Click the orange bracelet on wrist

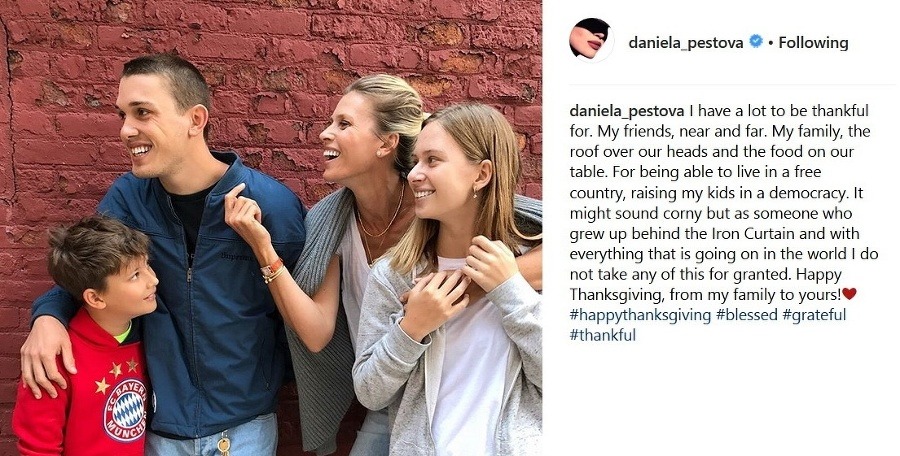tap(271, 269)
